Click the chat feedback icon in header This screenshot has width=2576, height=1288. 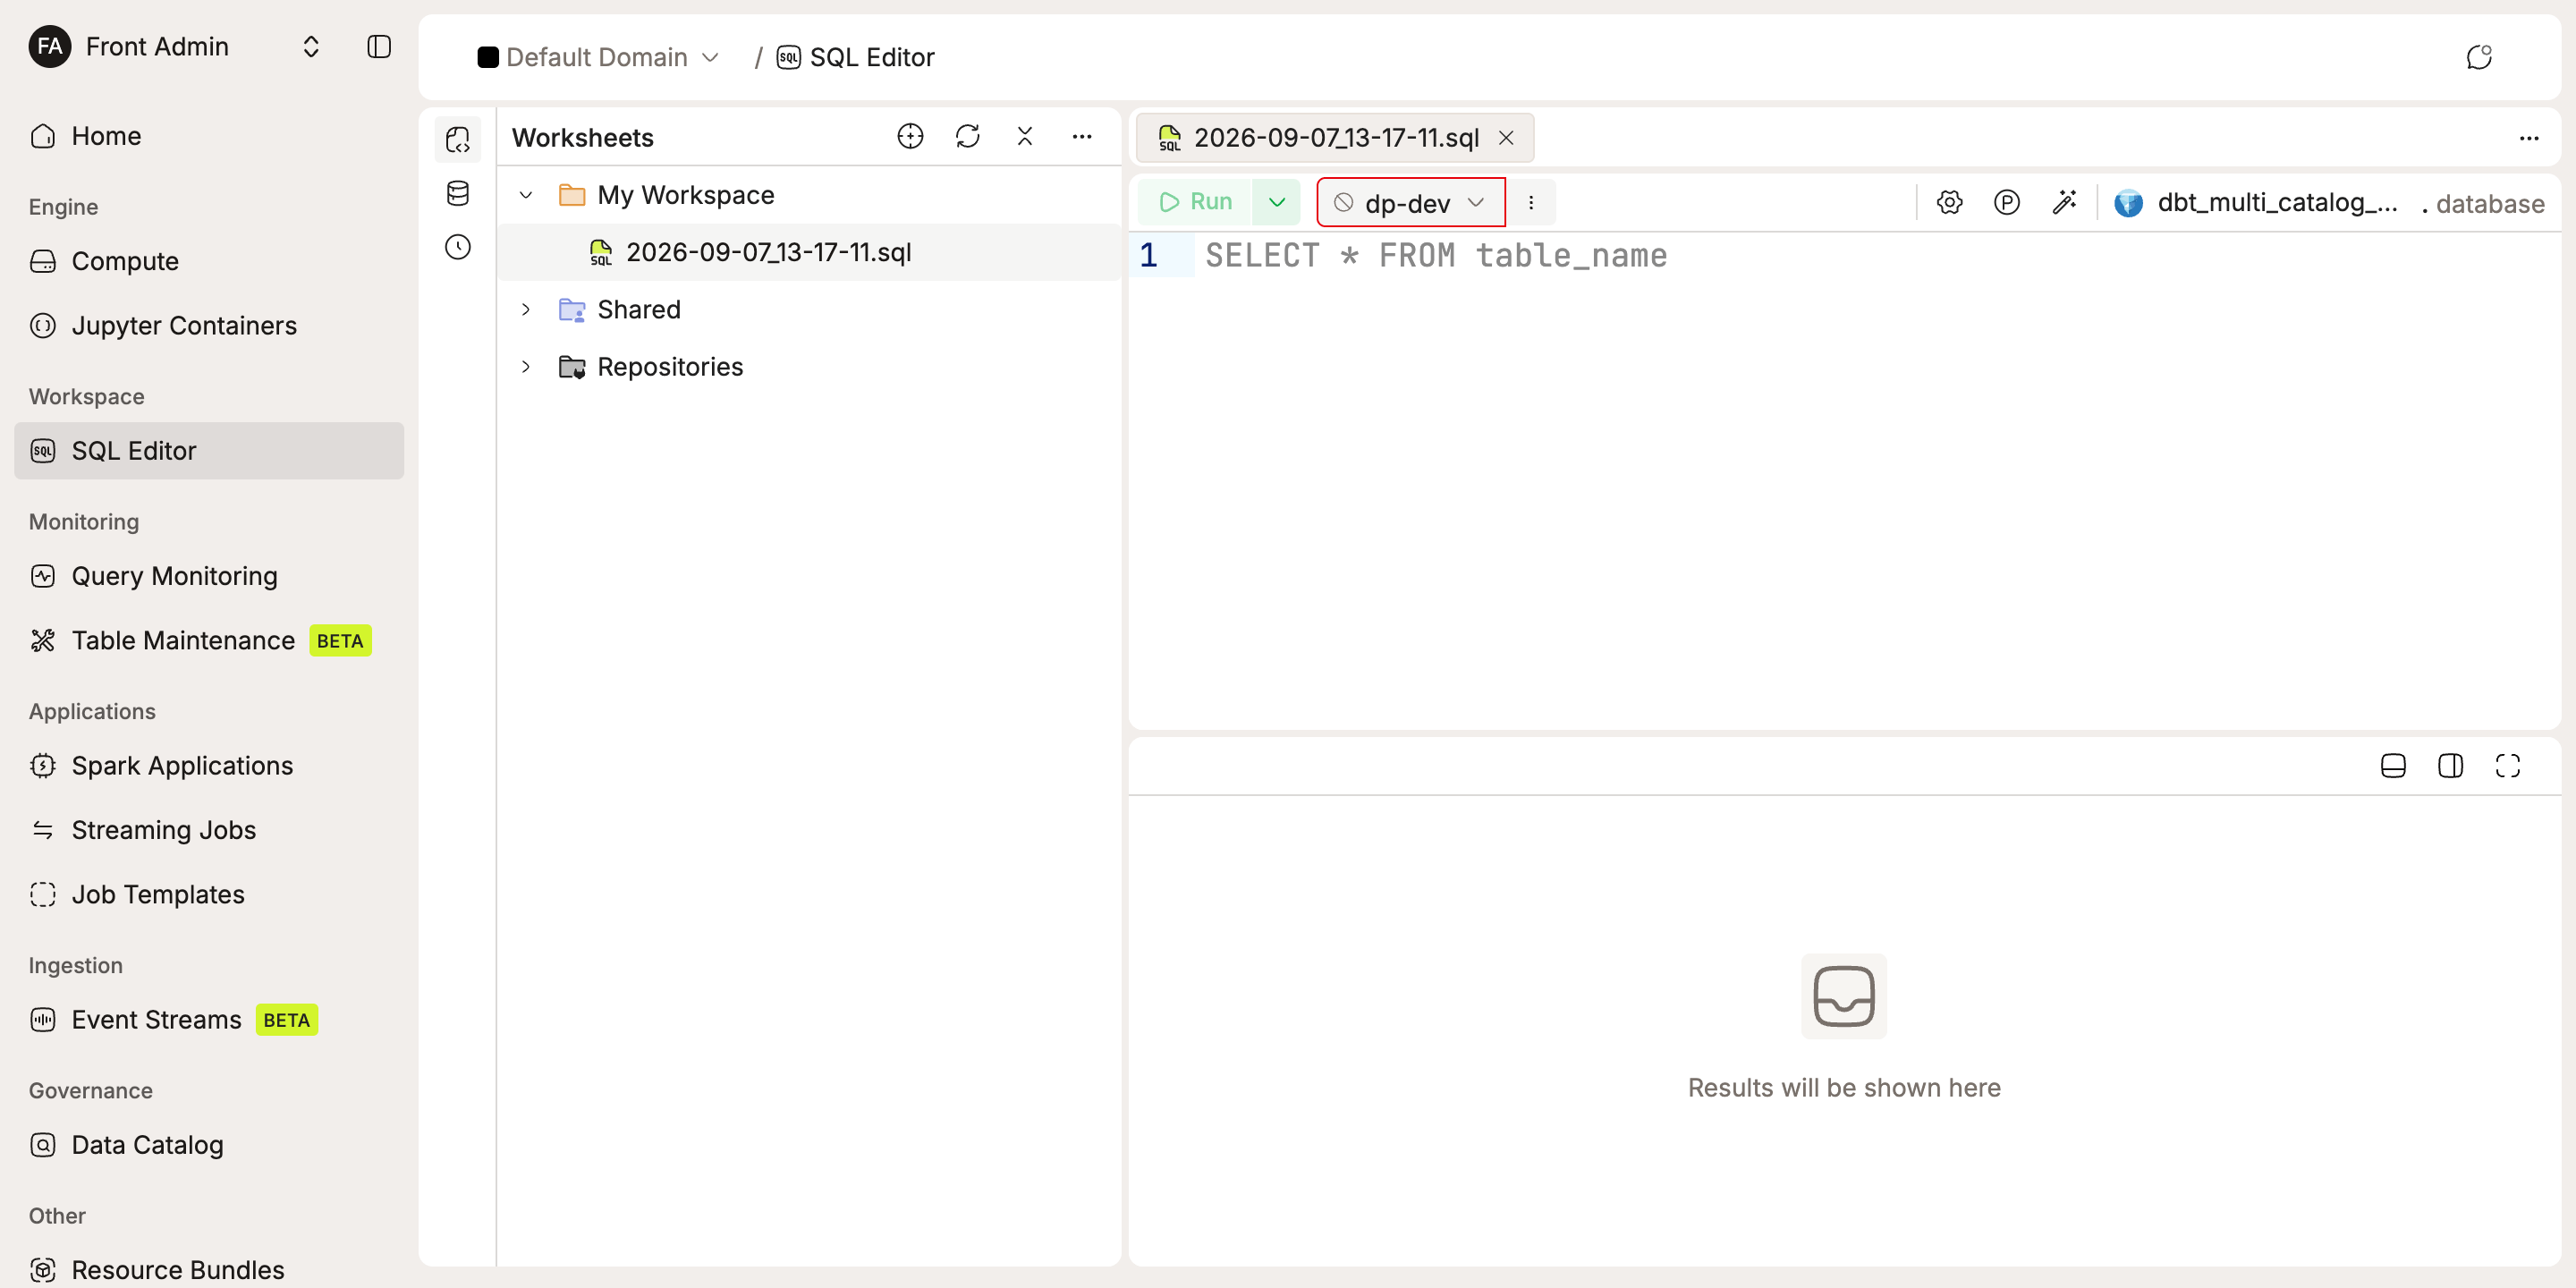click(x=2478, y=57)
